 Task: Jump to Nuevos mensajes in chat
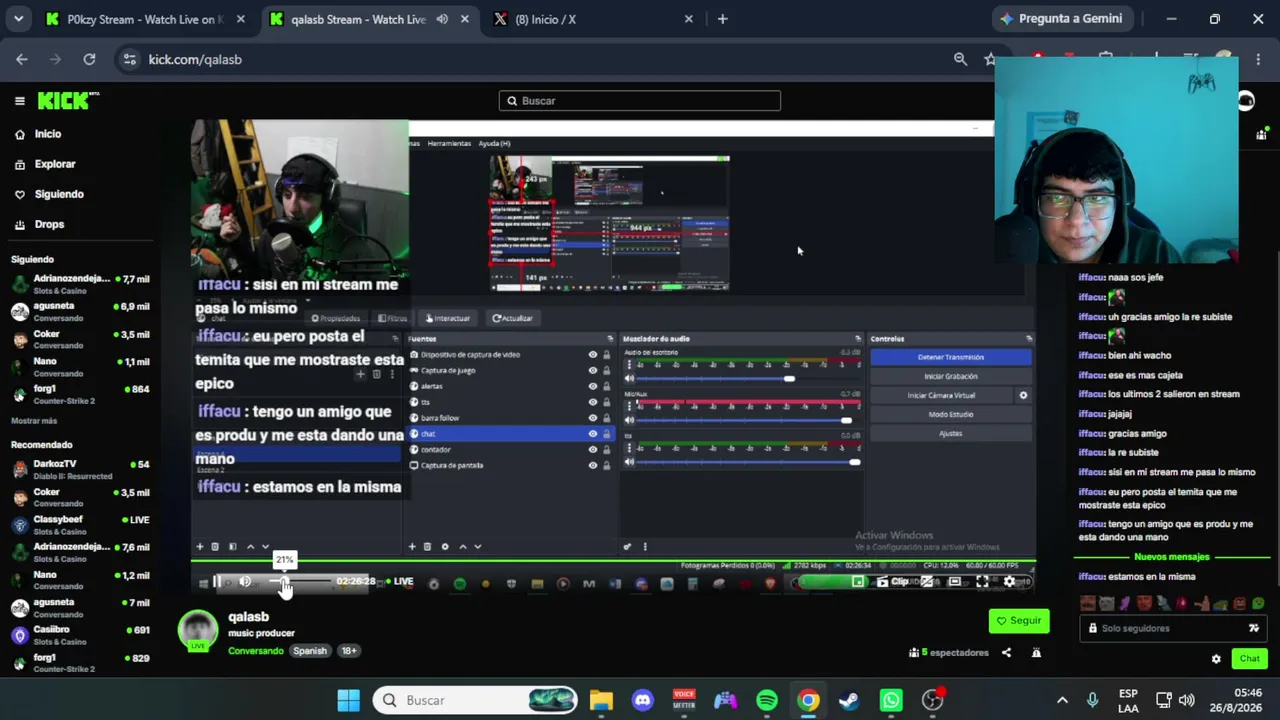point(1172,557)
